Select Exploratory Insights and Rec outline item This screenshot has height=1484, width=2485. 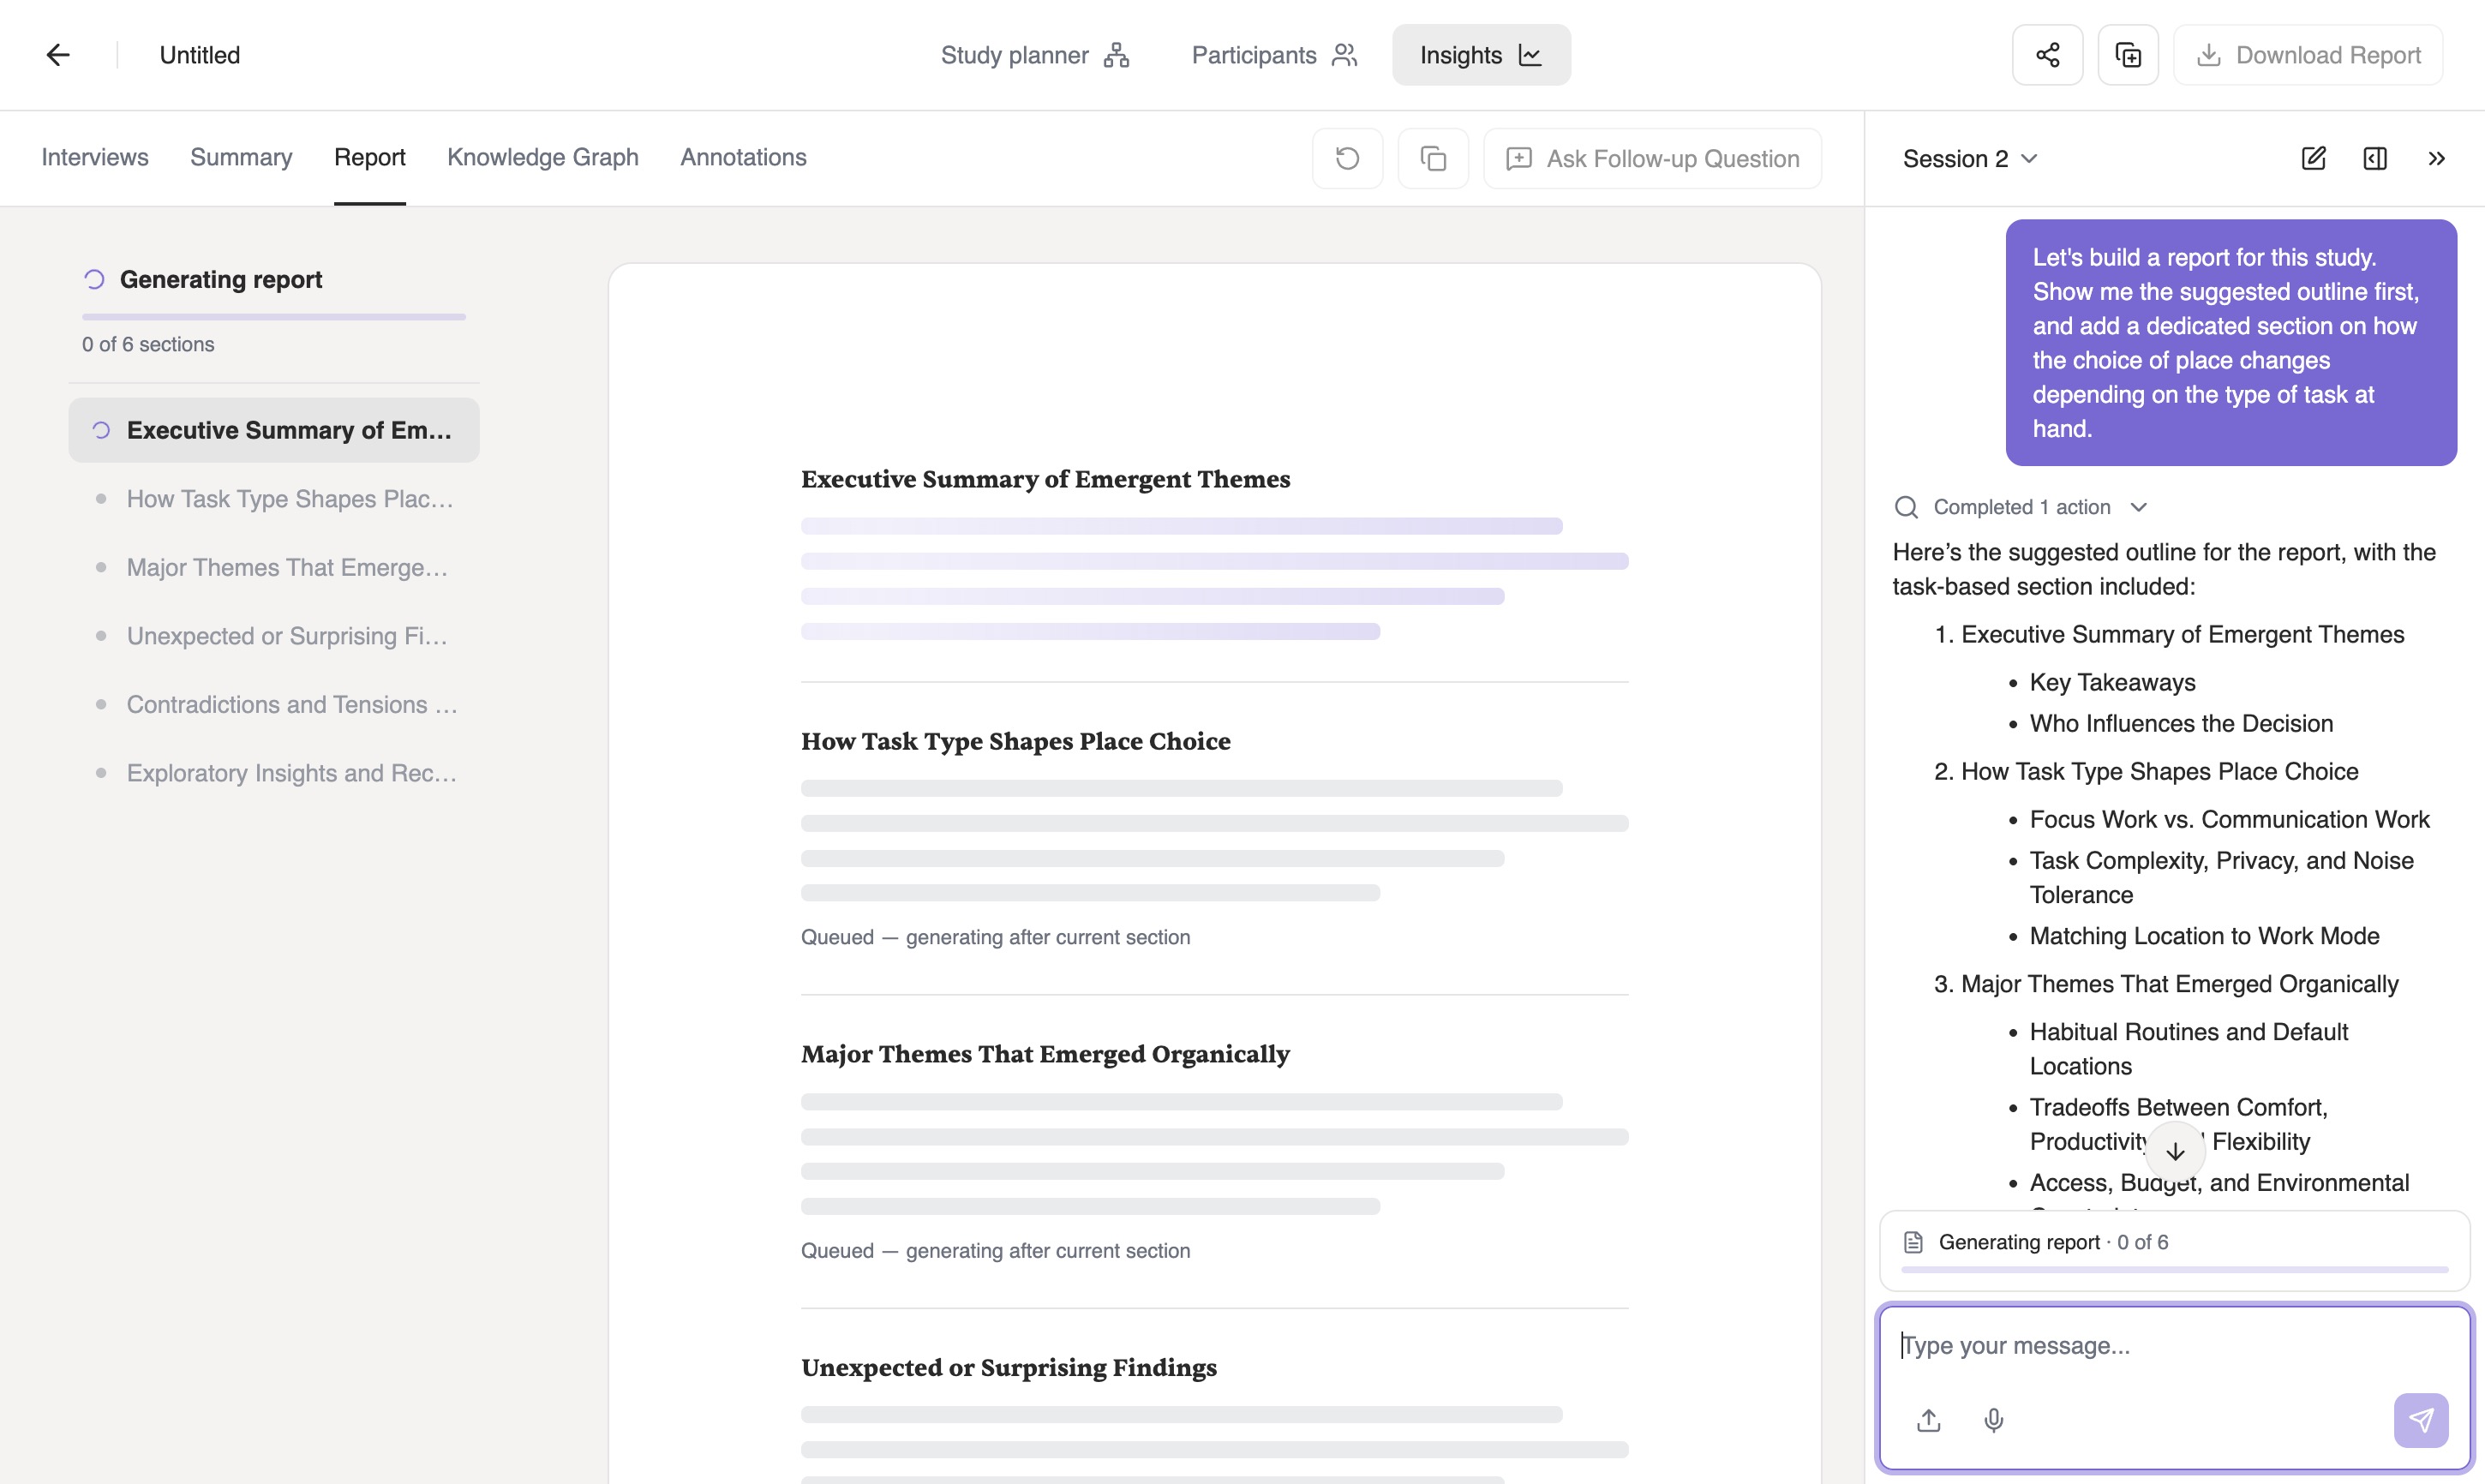coord(274,773)
